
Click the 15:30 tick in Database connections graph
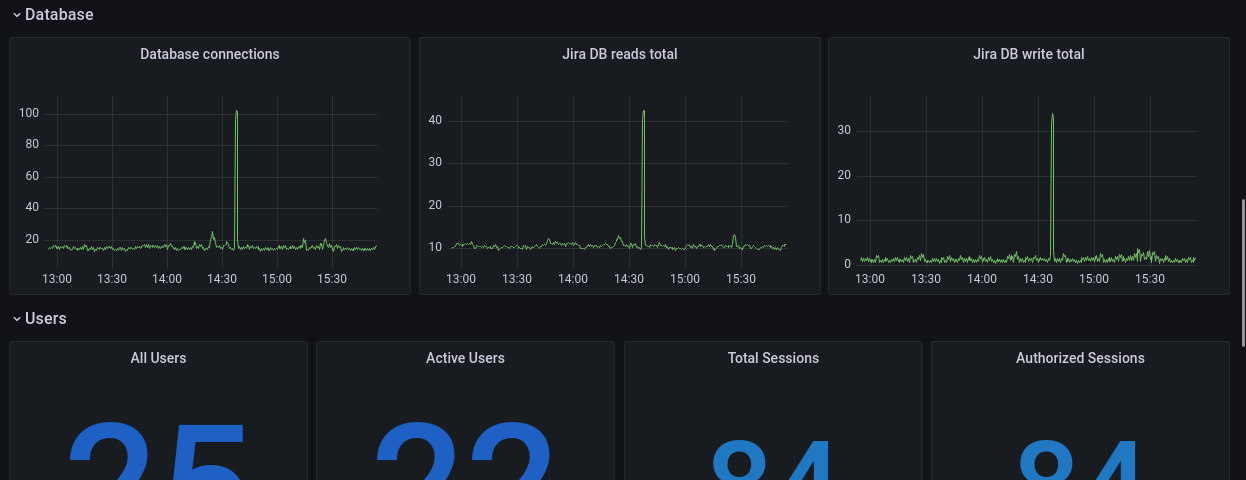(x=332, y=279)
